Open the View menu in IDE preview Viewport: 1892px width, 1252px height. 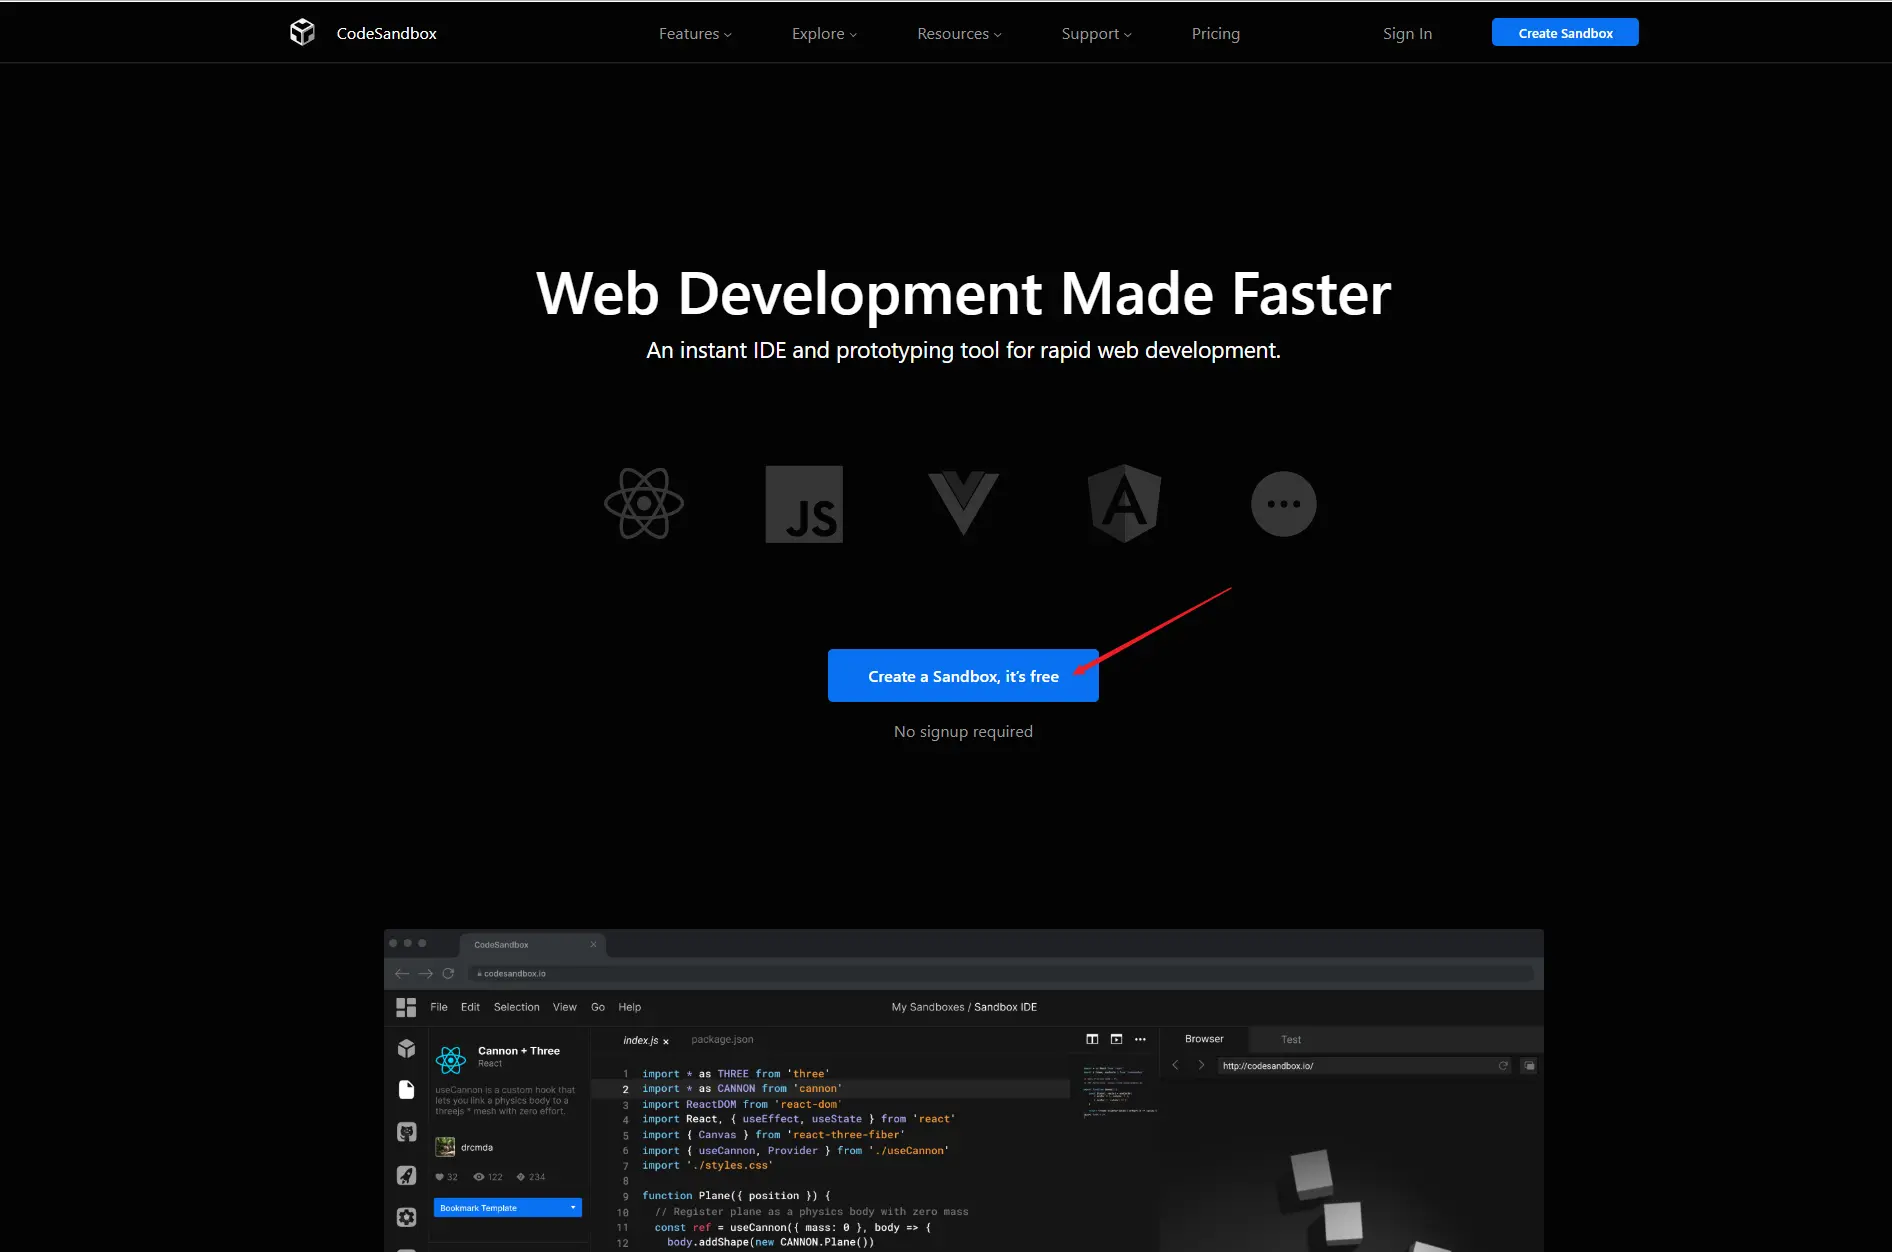pos(565,1007)
